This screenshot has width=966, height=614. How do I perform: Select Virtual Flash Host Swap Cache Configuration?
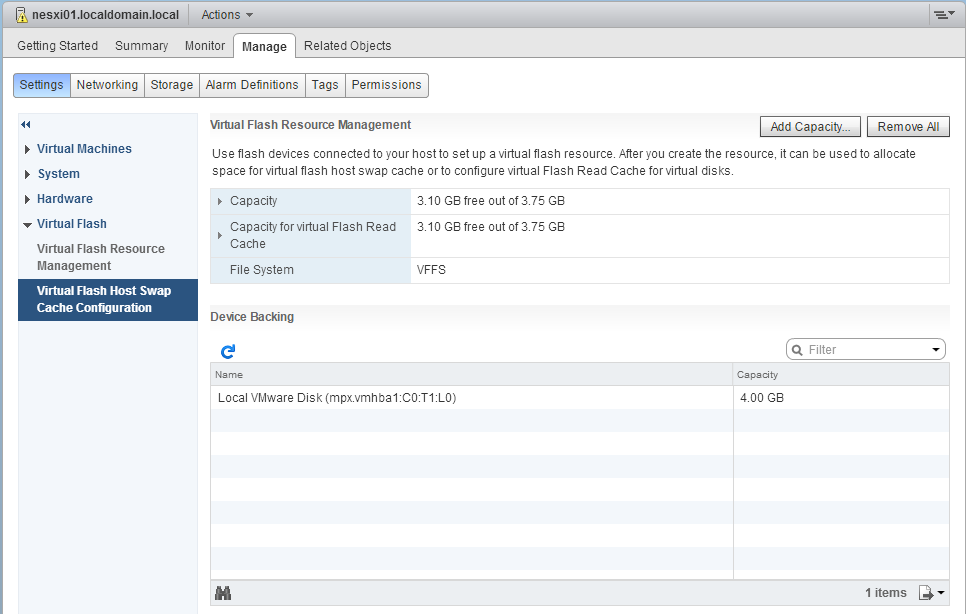pyautogui.click(x=107, y=299)
